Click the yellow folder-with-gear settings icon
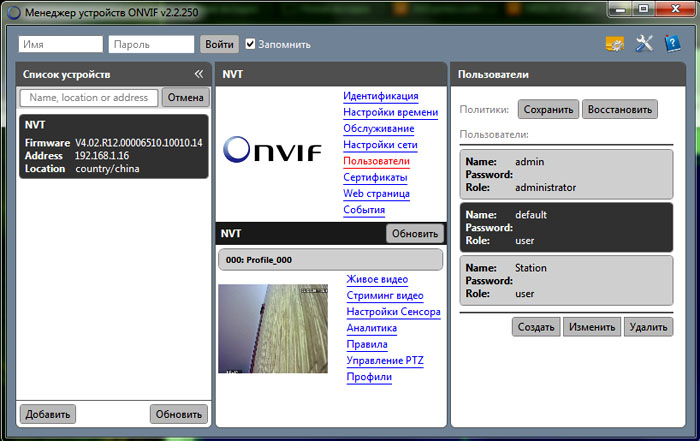 (615, 44)
